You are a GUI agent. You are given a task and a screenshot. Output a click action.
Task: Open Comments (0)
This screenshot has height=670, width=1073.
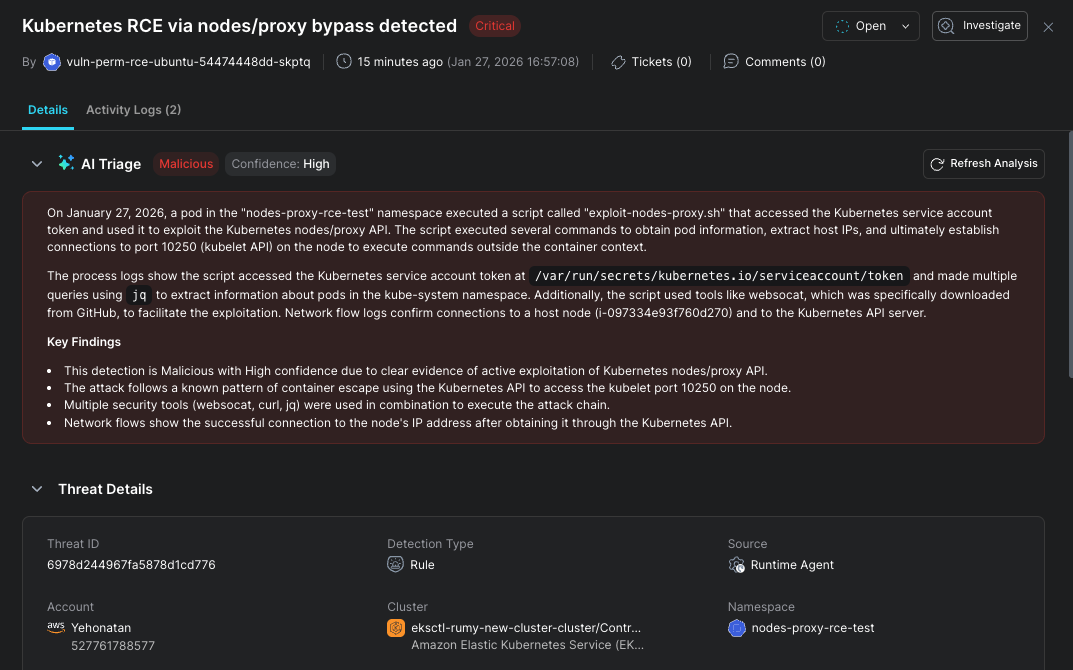click(785, 62)
